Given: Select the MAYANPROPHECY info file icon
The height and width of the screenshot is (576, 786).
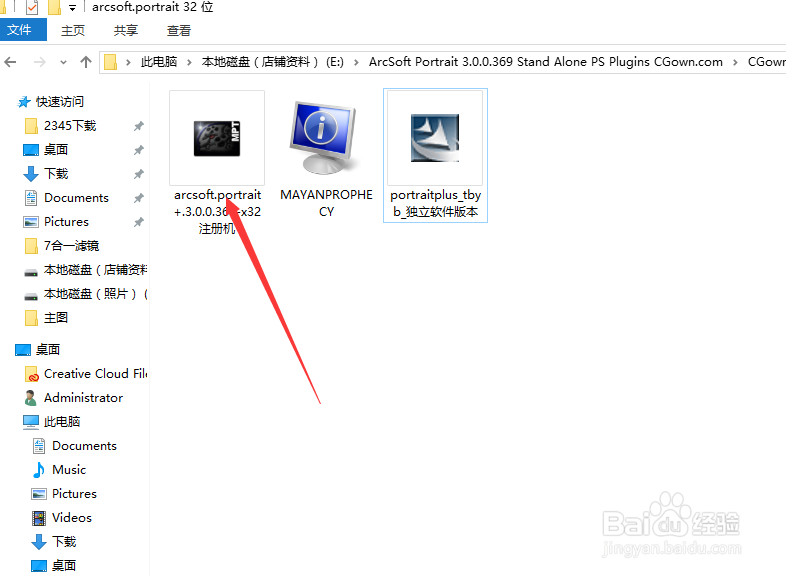Looking at the screenshot, I should [324, 138].
